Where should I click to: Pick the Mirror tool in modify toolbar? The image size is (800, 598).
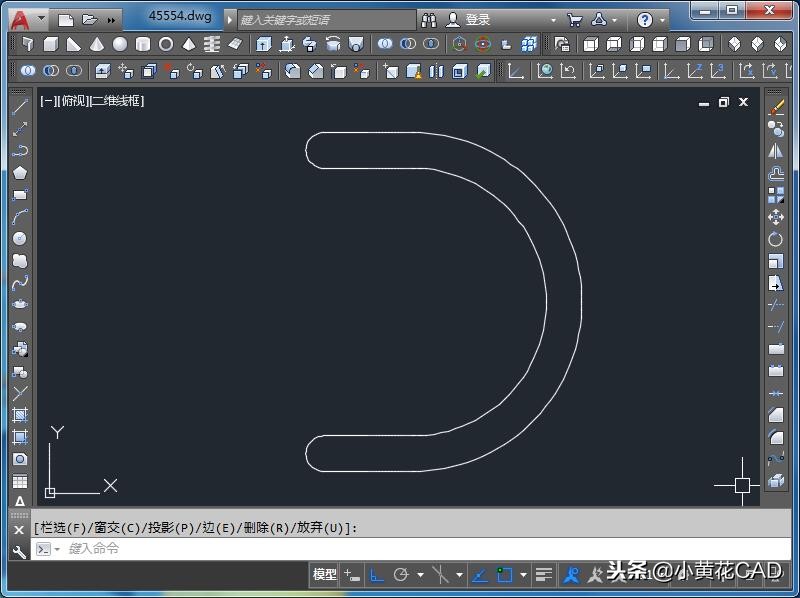[776, 151]
